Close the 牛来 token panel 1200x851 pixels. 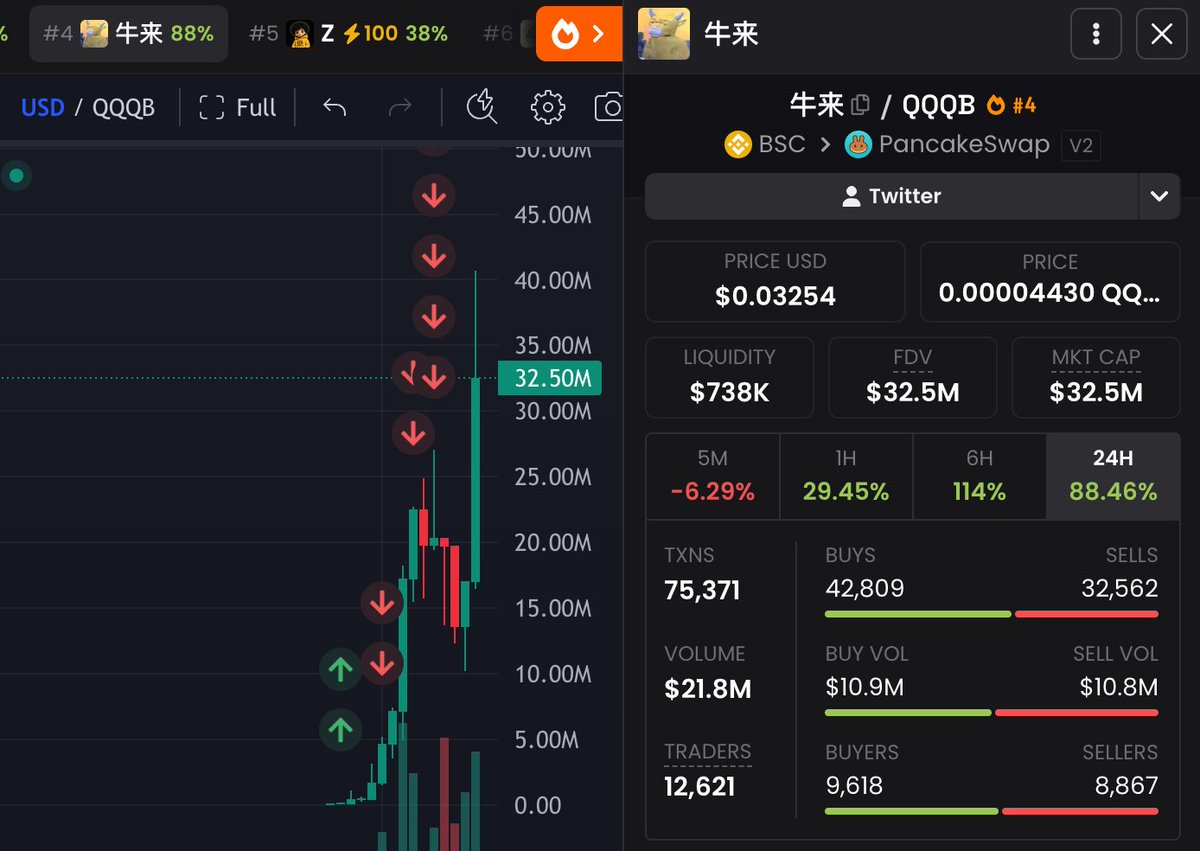tap(1162, 34)
